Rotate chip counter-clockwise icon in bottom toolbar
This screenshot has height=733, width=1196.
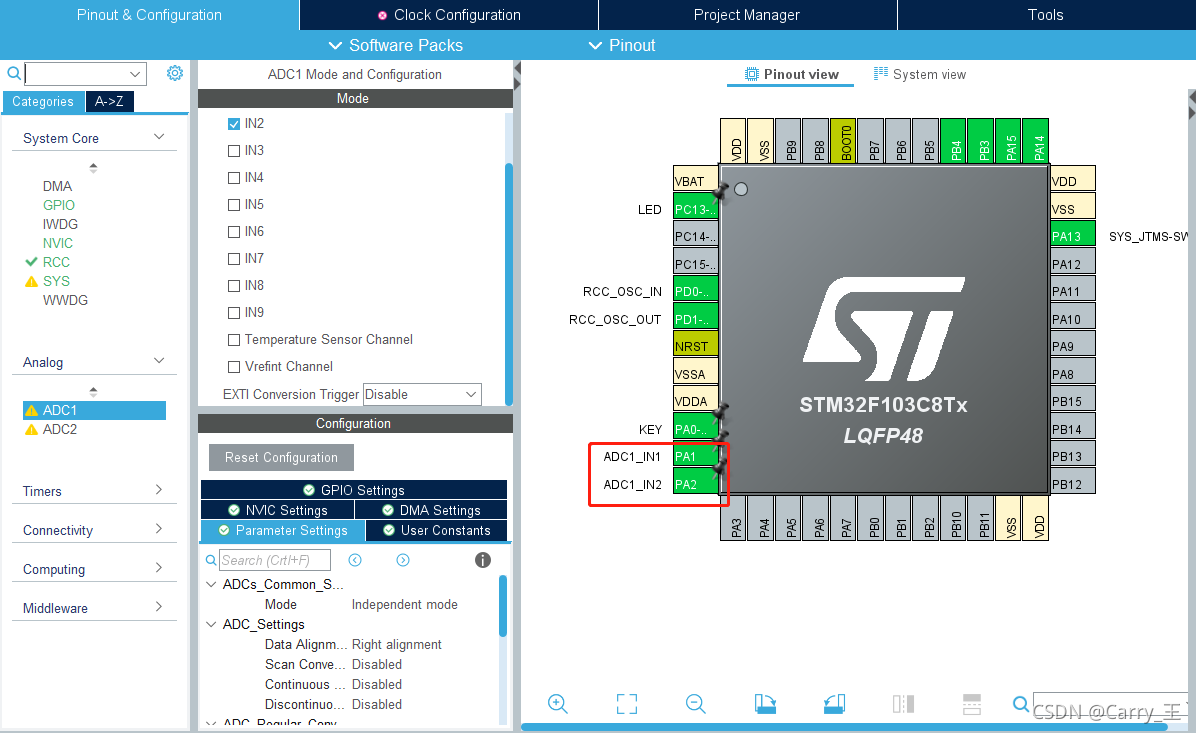(834, 703)
